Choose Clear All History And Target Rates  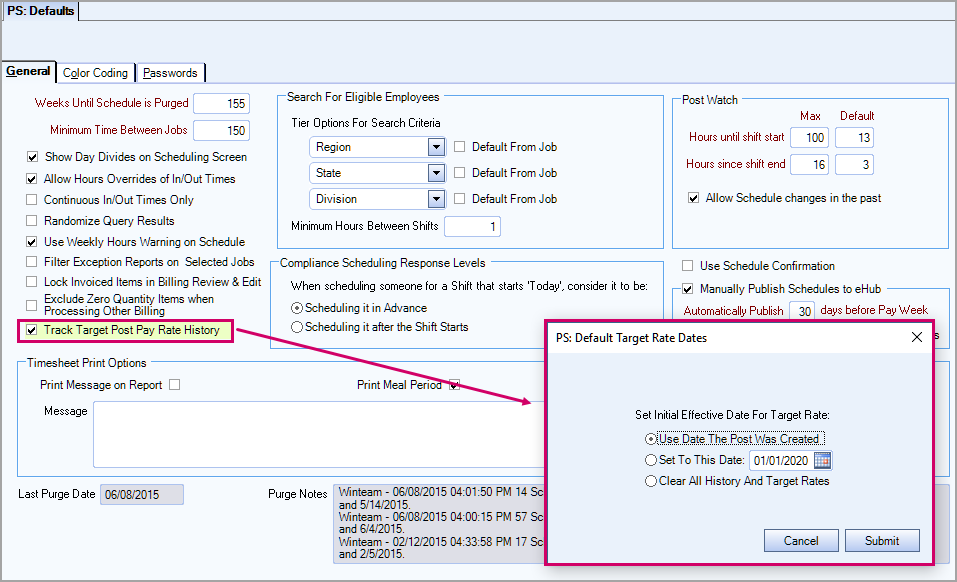click(652, 481)
